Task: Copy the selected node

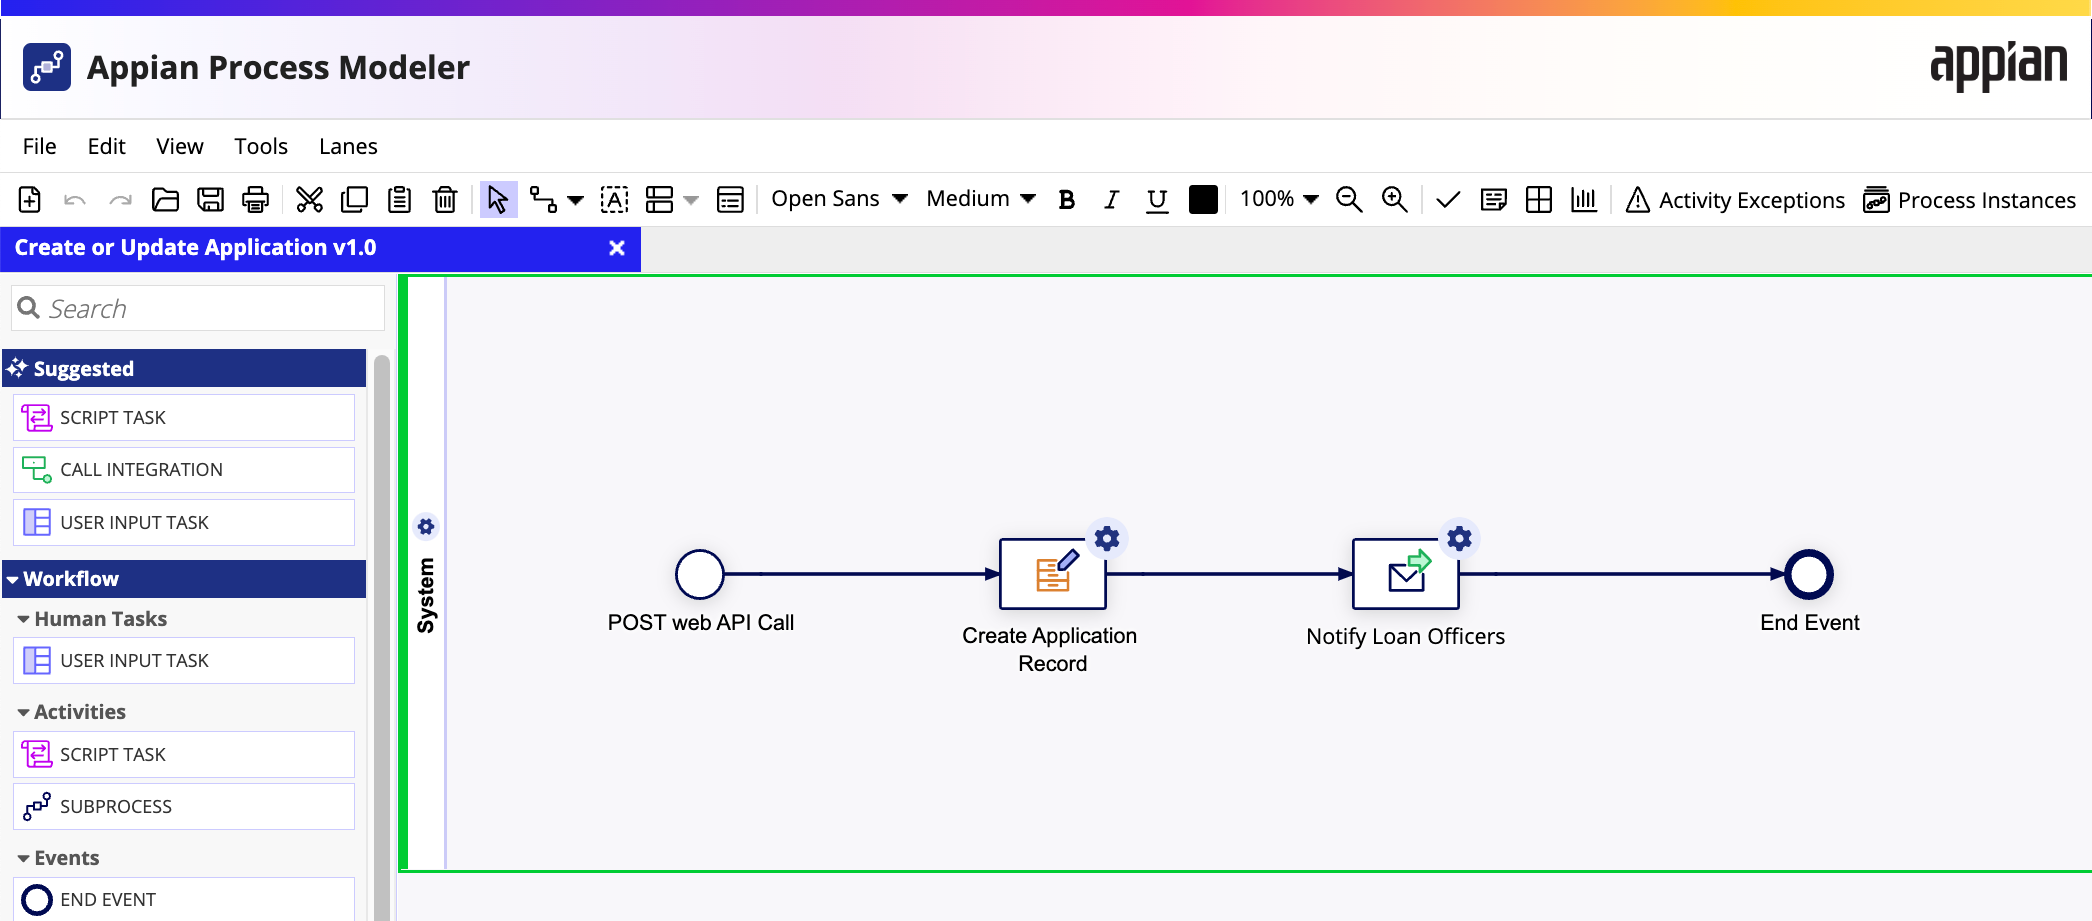Action: tap(354, 200)
